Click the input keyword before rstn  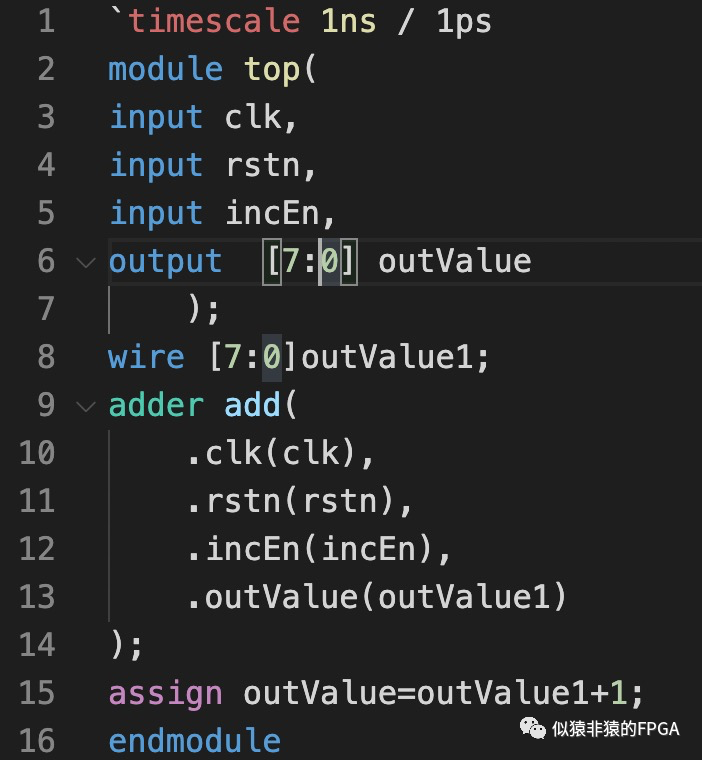coord(156,166)
